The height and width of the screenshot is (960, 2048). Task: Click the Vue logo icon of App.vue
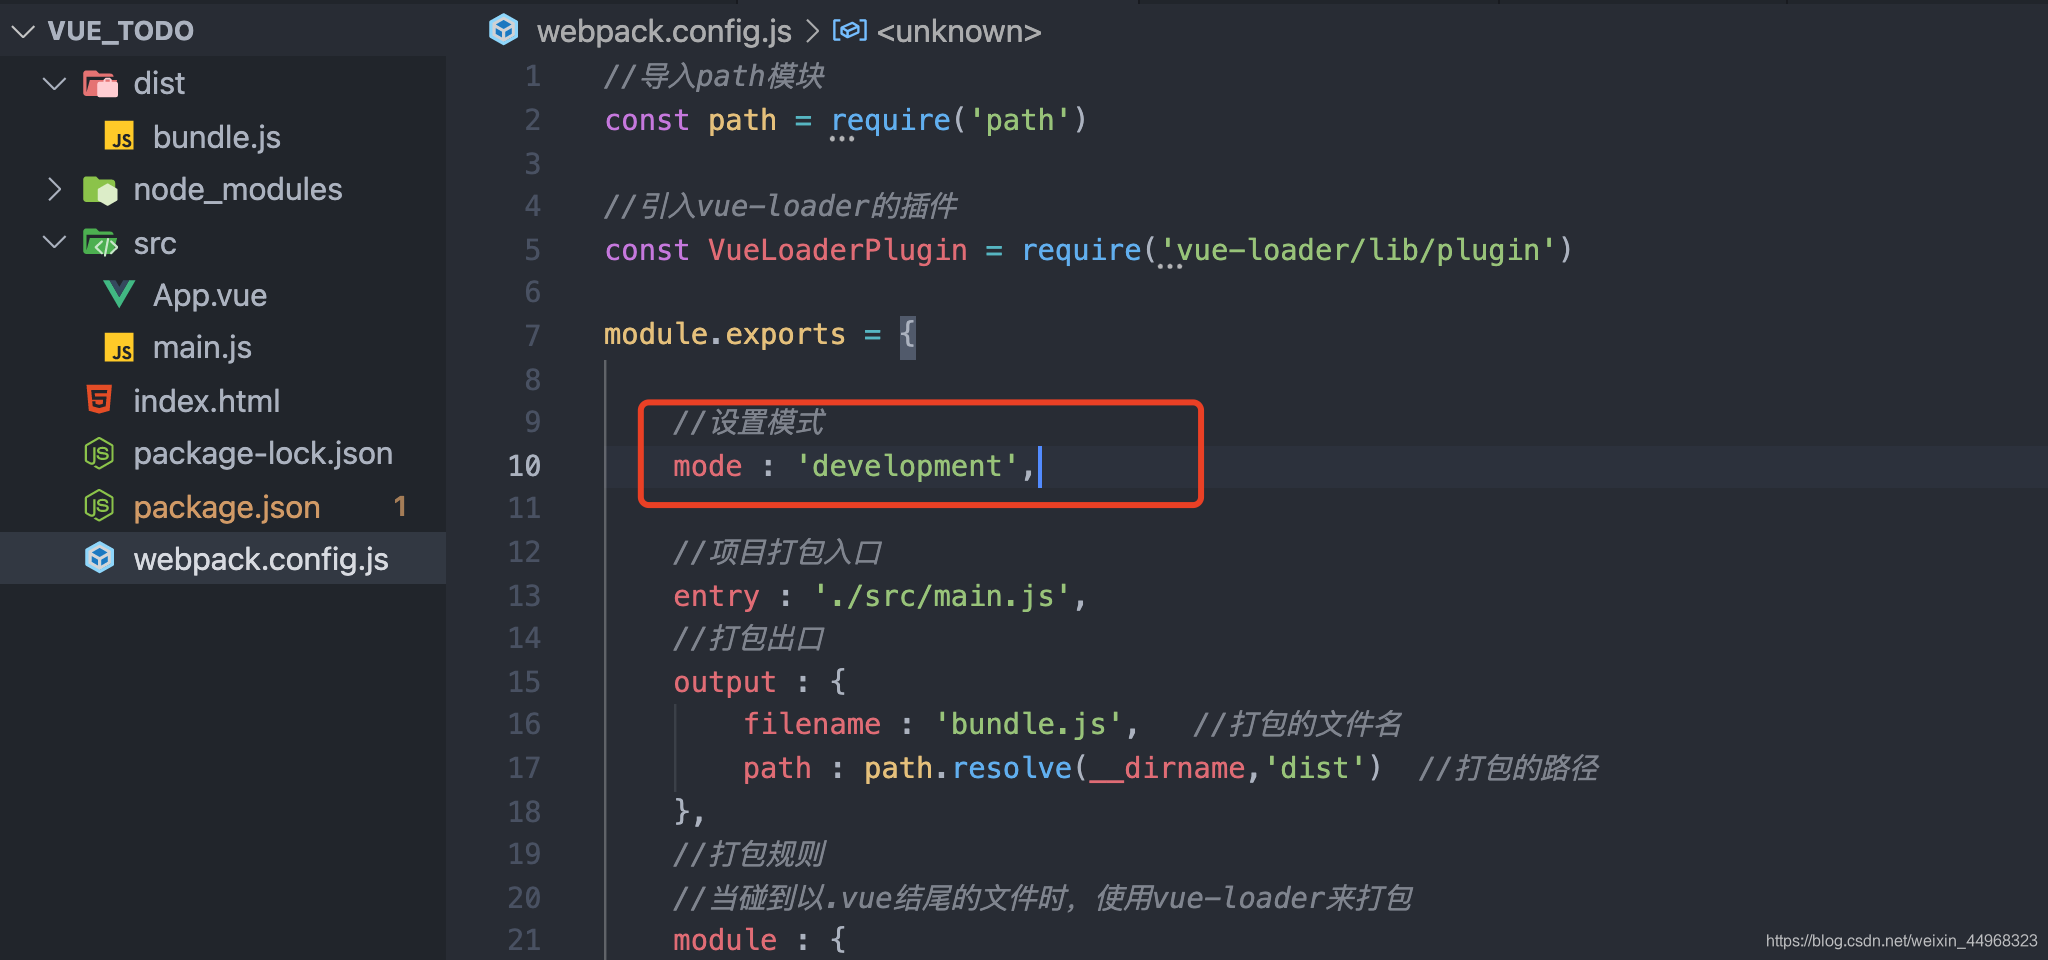click(119, 294)
